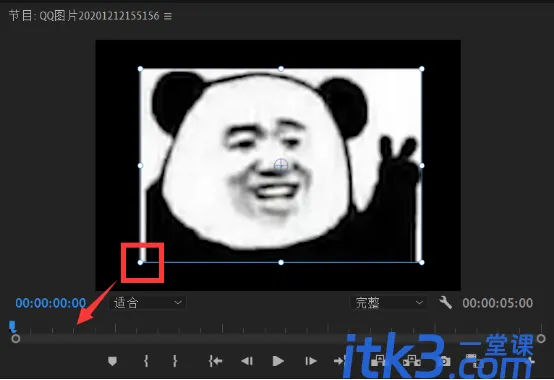Step back one frame

(x=247, y=361)
